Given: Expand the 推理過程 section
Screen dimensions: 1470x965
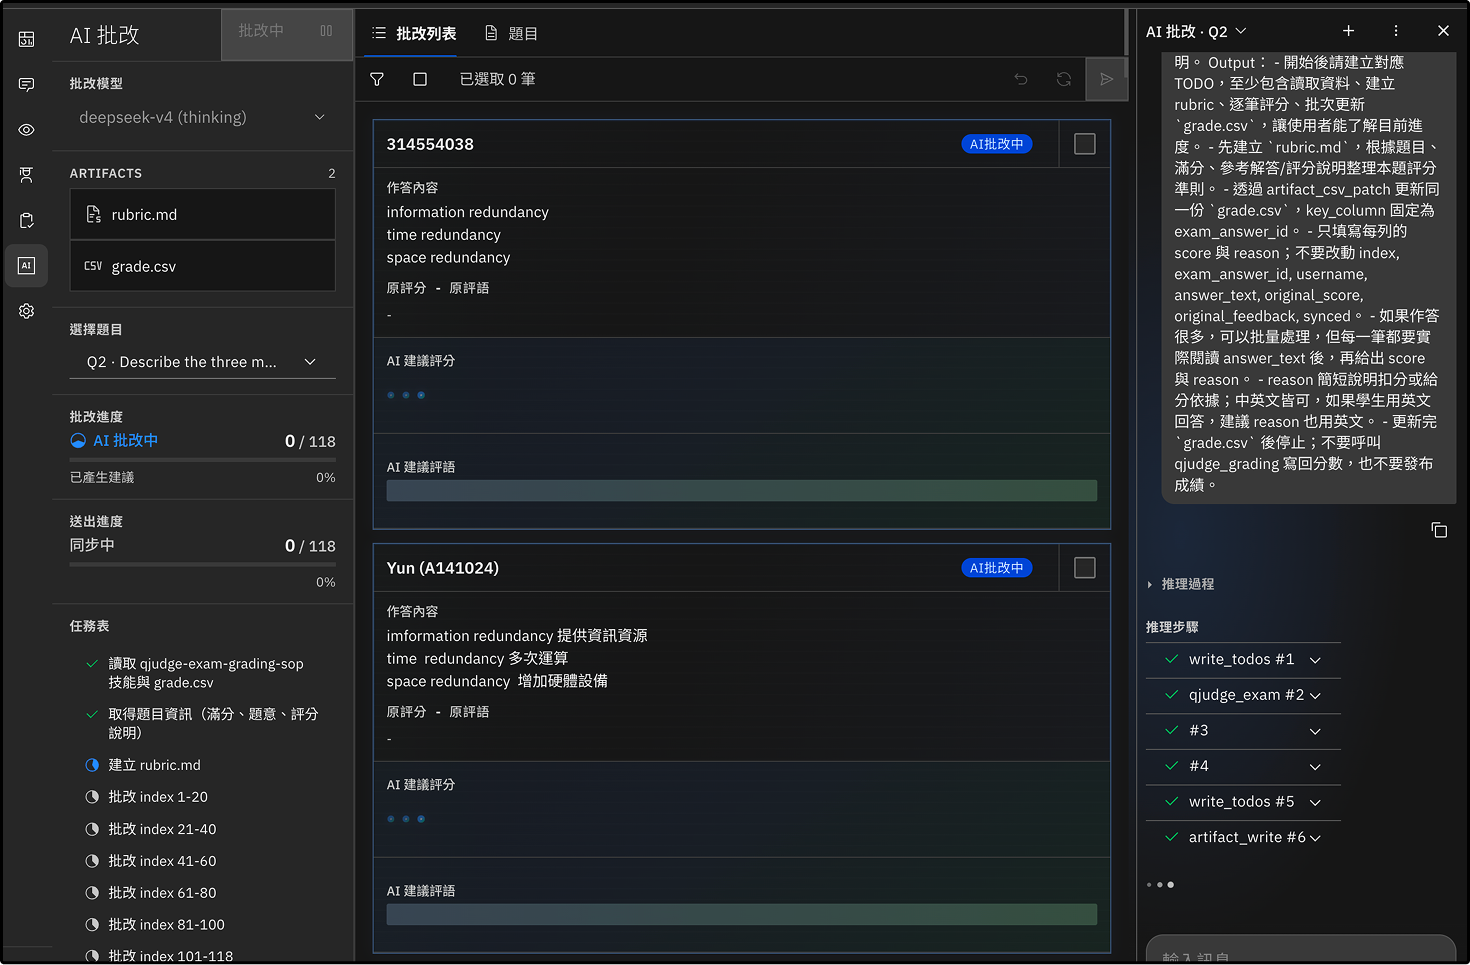Looking at the screenshot, I should tap(1181, 584).
